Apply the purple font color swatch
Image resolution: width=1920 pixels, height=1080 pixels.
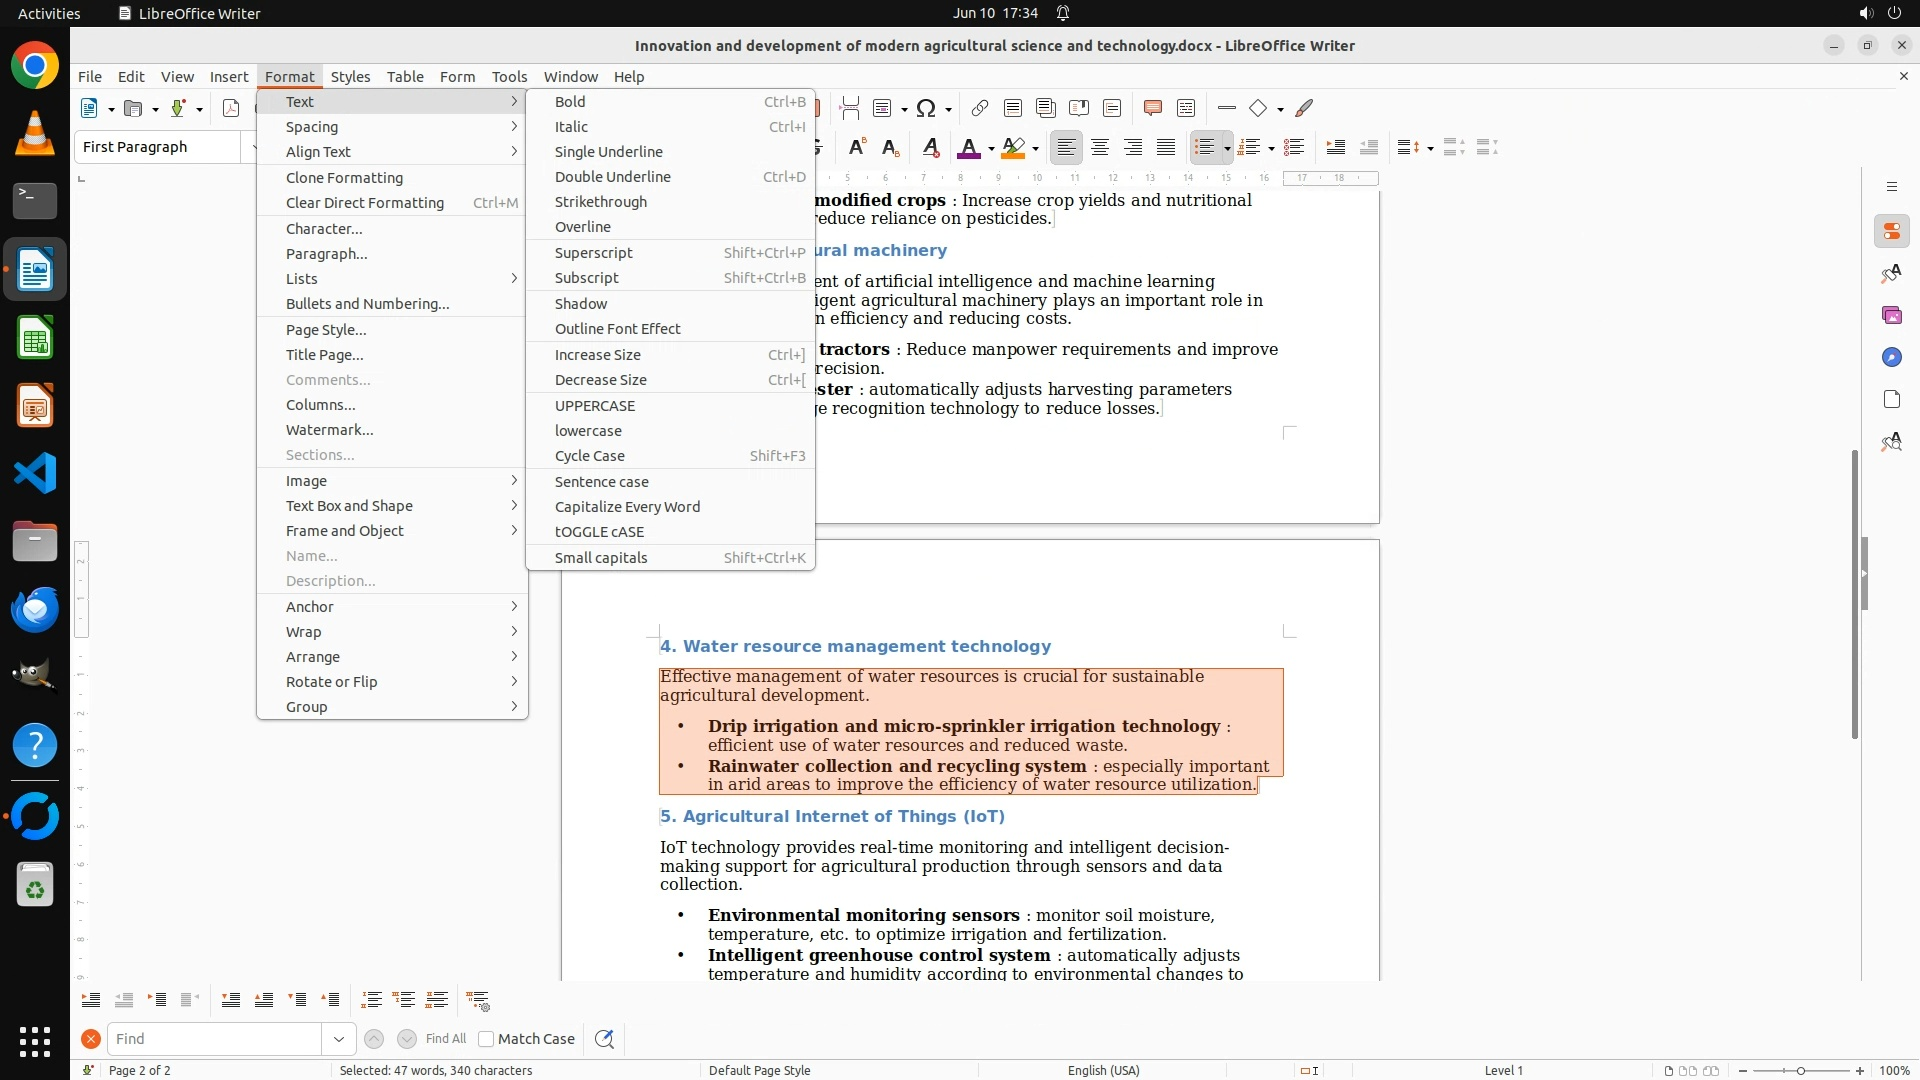pyautogui.click(x=967, y=148)
